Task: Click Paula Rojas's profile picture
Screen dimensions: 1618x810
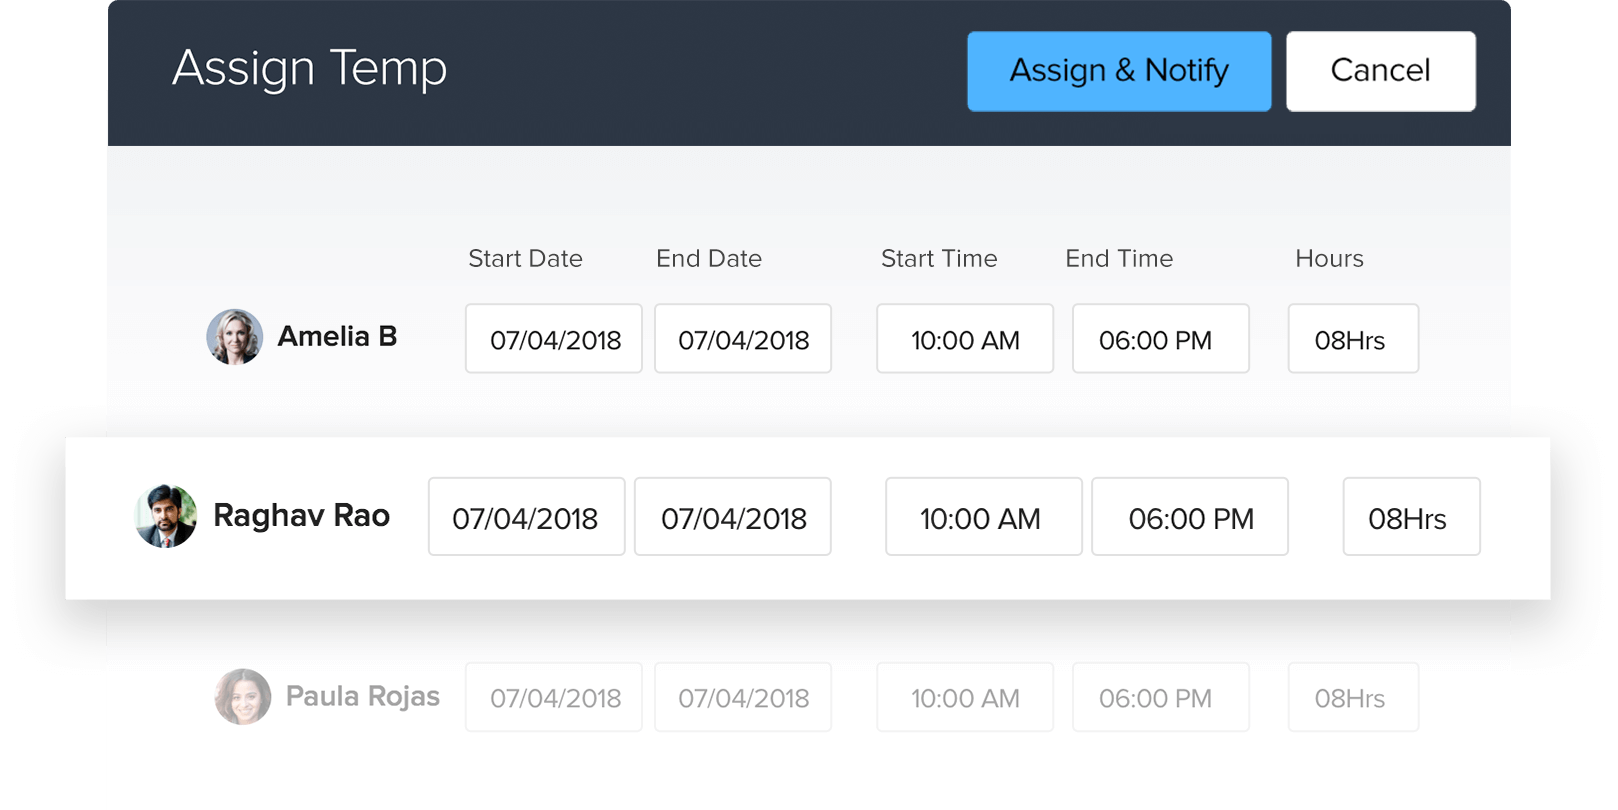Action: pyautogui.click(x=243, y=696)
